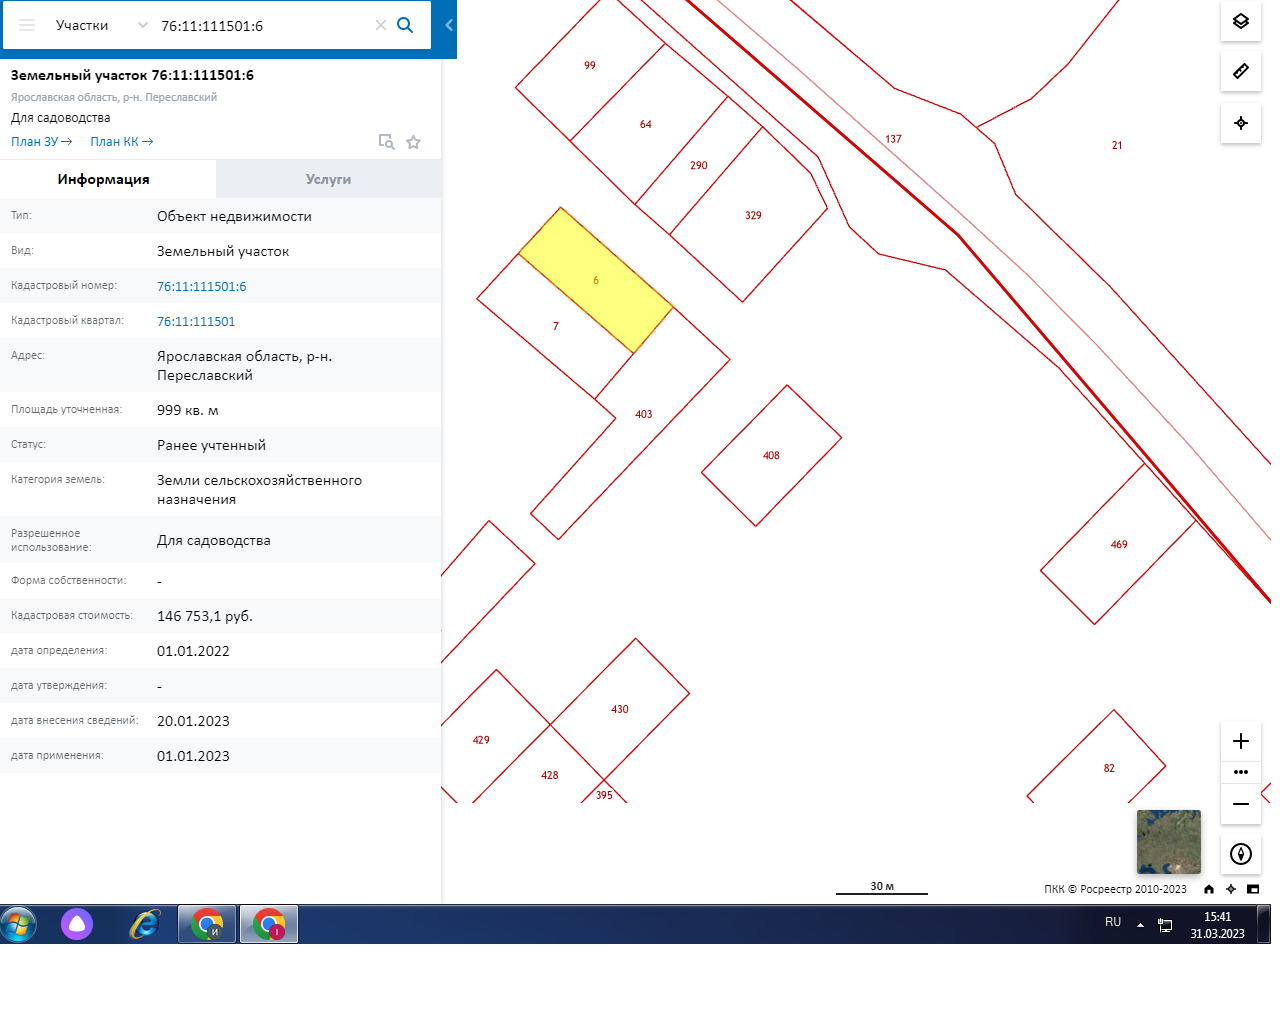Click the RU language indicator in the tray
Viewport: 1280px width, 1024px height.
pyautogui.click(x=1113, y=922)
